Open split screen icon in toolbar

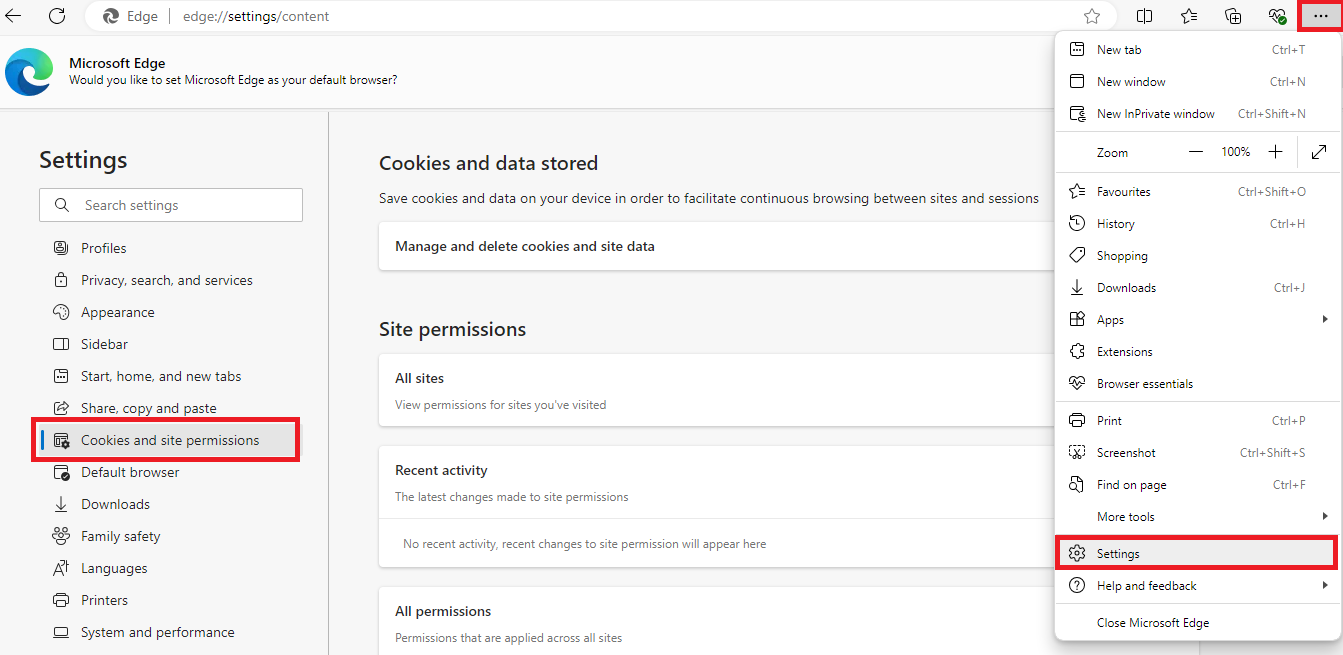coord(1145,16)
